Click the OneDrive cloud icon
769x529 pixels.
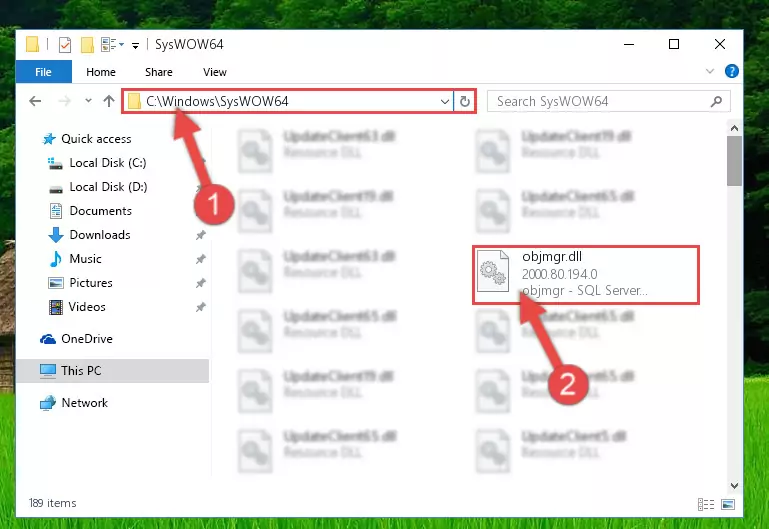point(48,339)
